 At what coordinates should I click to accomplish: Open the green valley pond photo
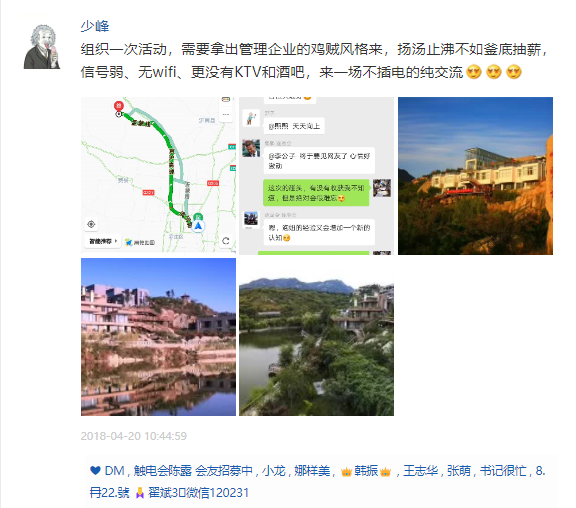coord(316,337)
